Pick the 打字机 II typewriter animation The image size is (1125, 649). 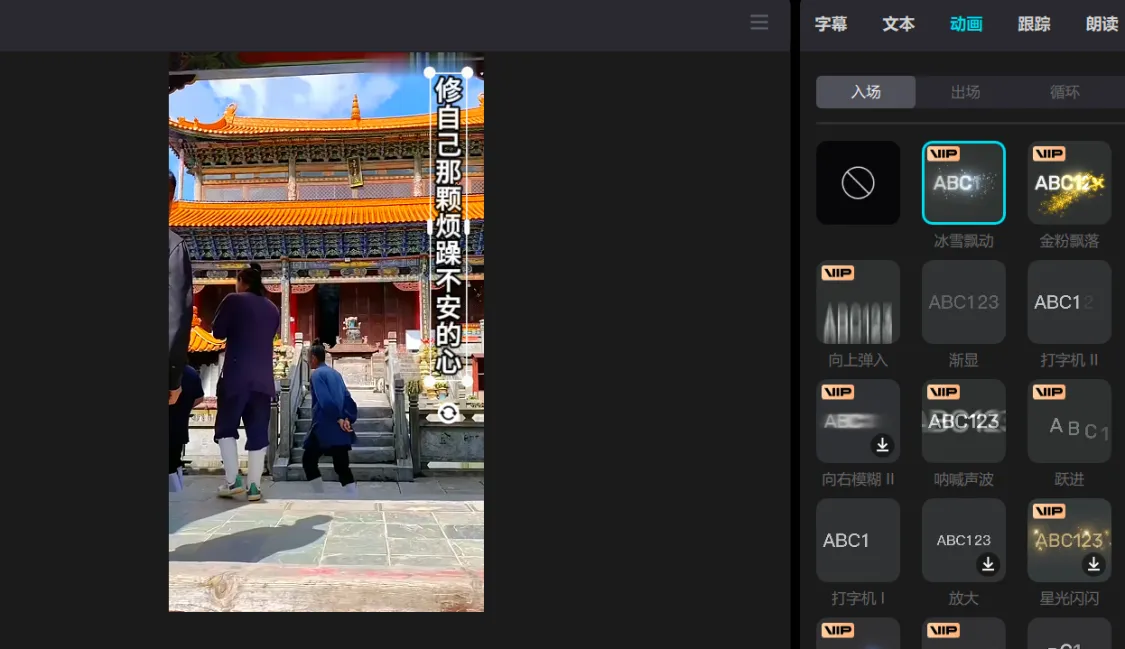[1069, 302]
